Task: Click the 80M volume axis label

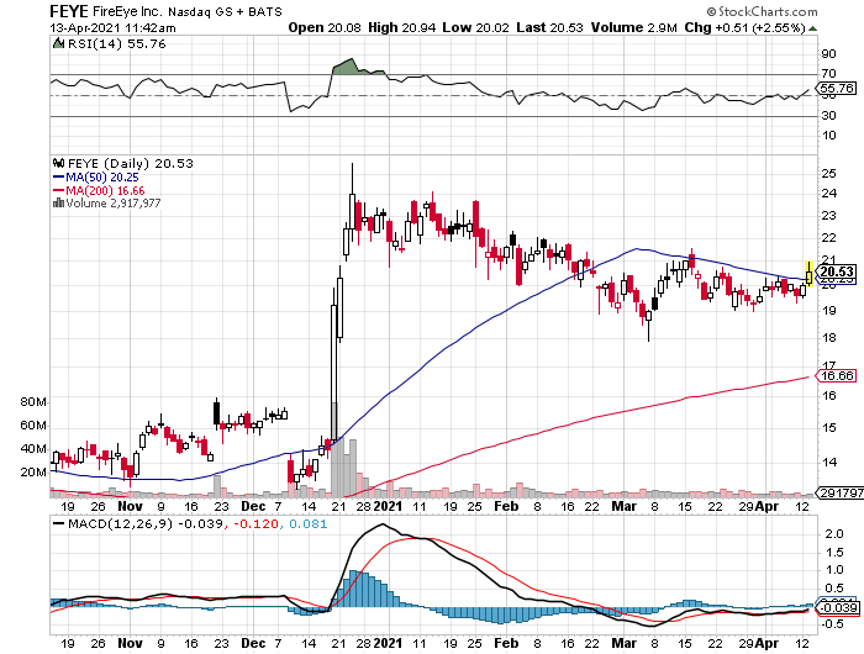Action: click(x=33, y=402)
